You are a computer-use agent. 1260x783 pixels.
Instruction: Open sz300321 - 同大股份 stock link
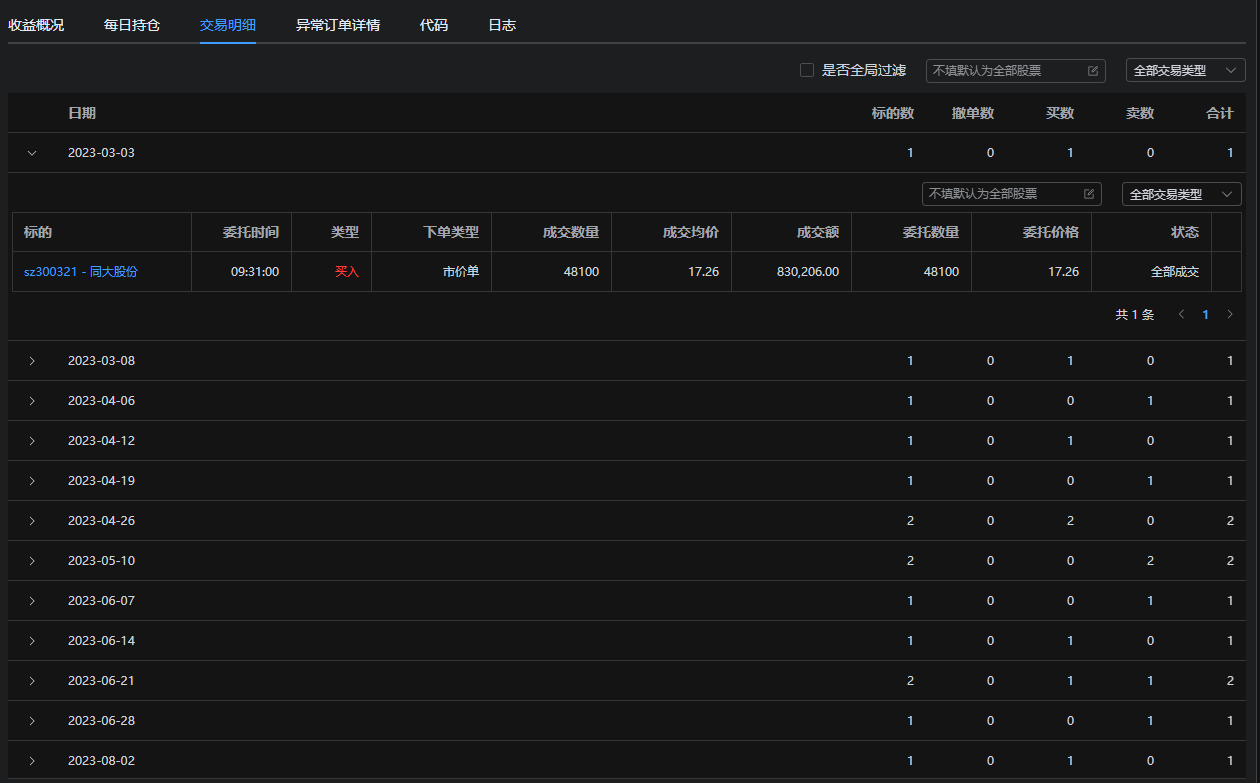(x=81, y=272)
